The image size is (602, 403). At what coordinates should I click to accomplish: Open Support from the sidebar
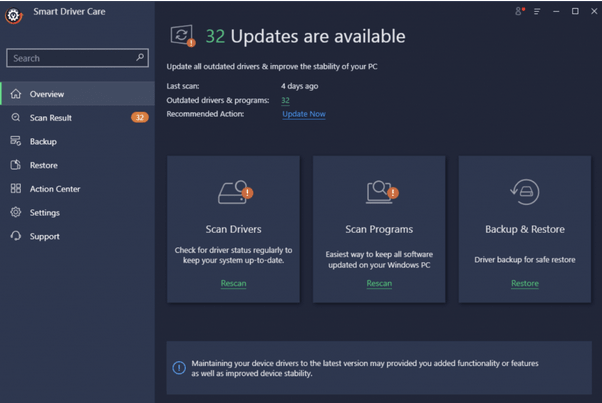(x=78, y=236)
